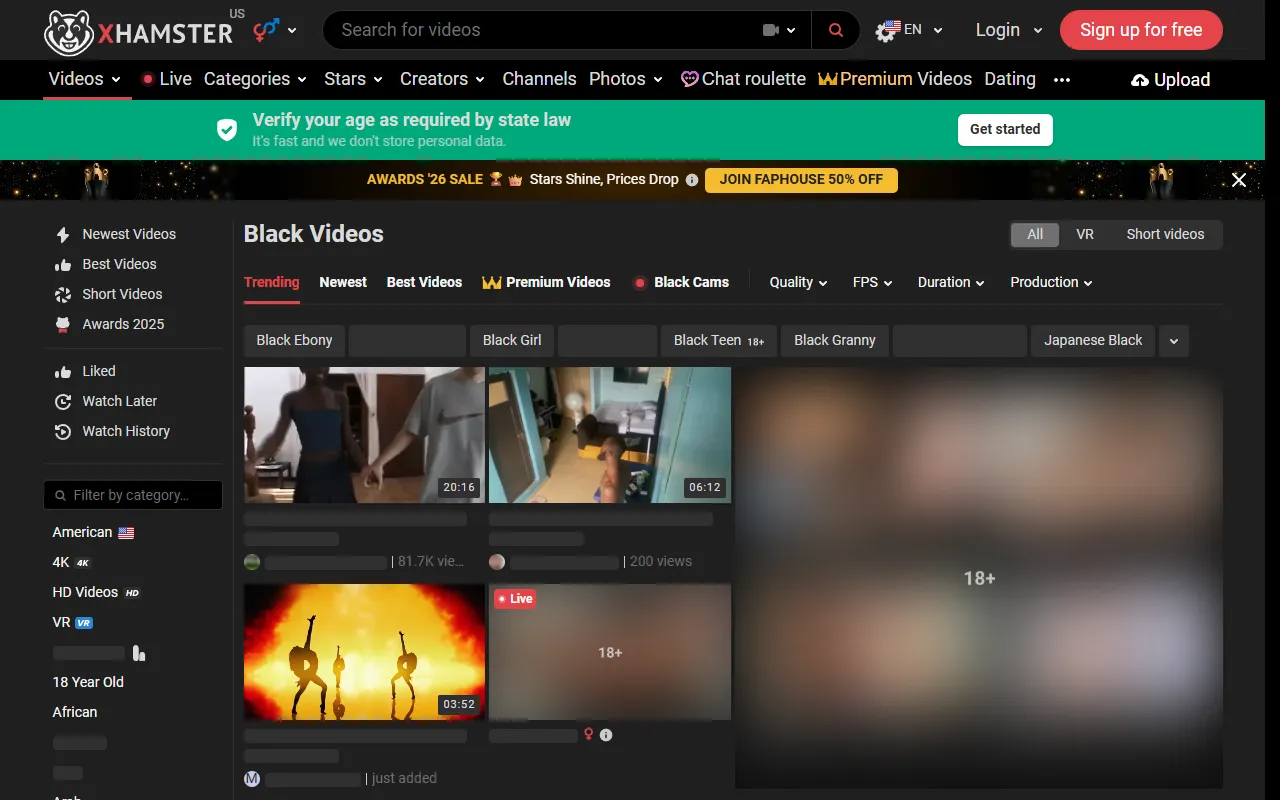Open the sidebar Best Videos thumbs-up item
Image resolution: width=1280 pixels, height=800 pixels.
point(106,264)
